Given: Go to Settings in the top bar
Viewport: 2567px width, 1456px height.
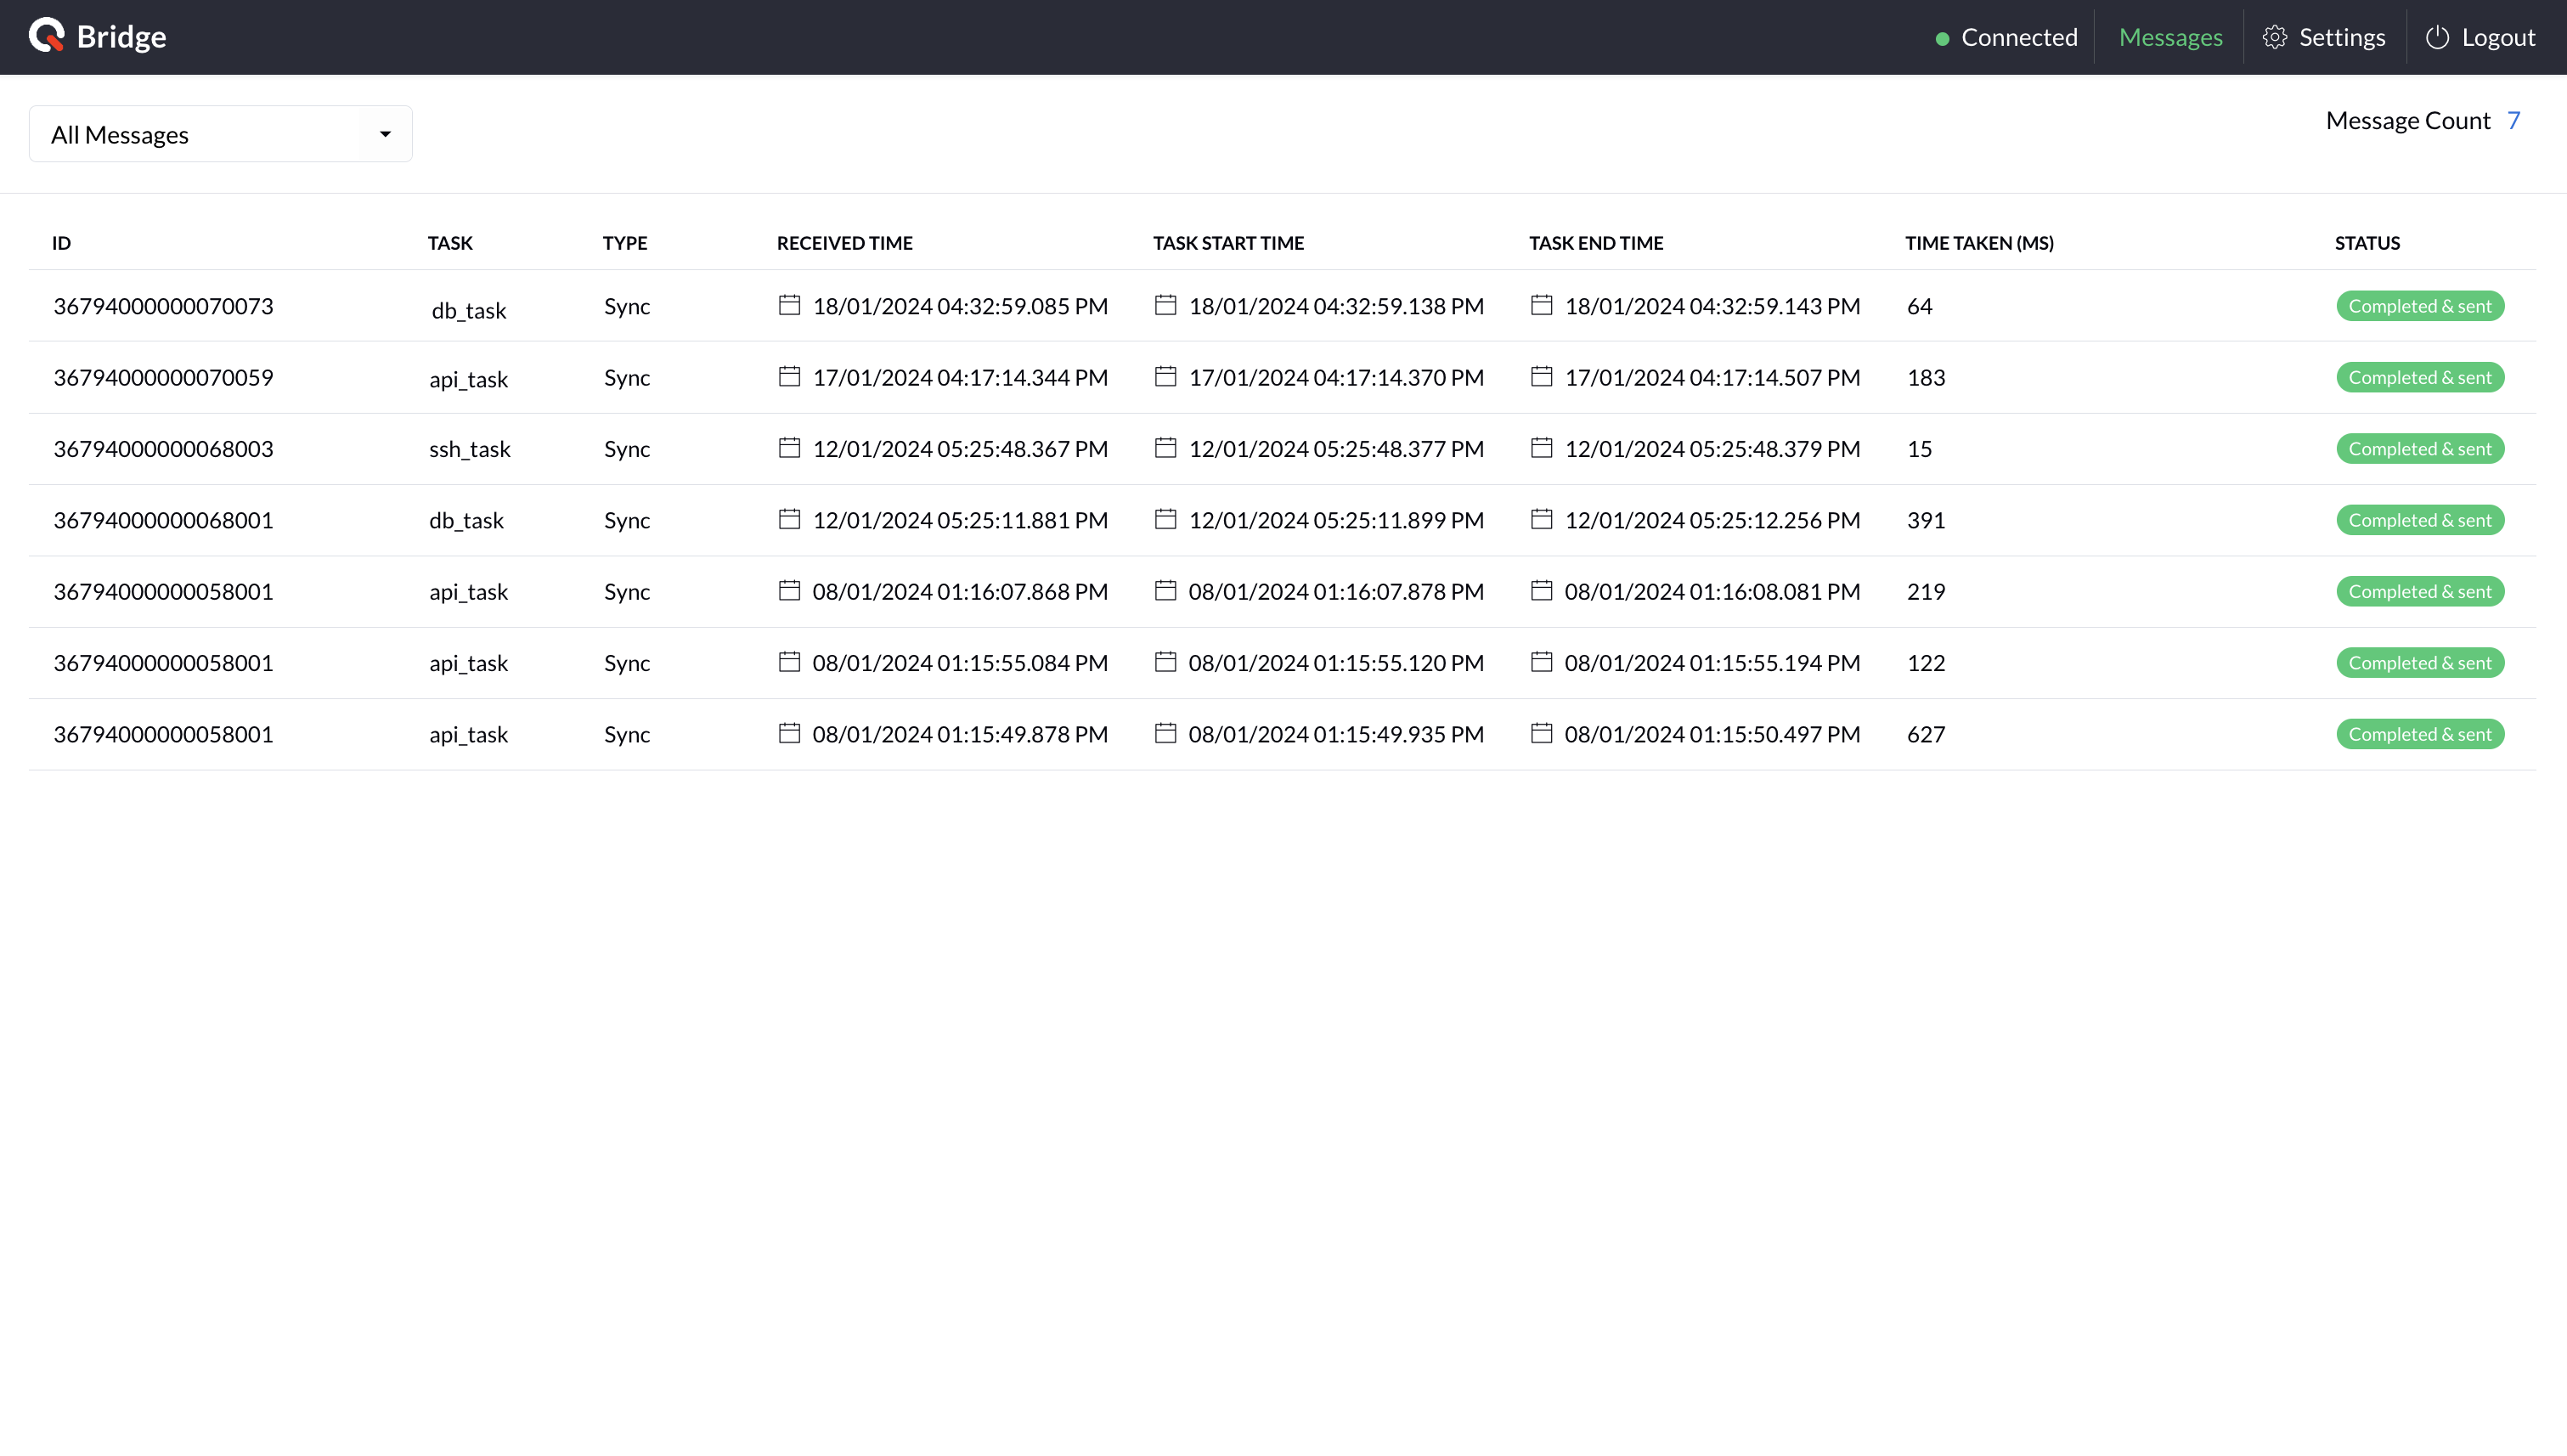Looking at the screenshot, I should click(2341, 37).
